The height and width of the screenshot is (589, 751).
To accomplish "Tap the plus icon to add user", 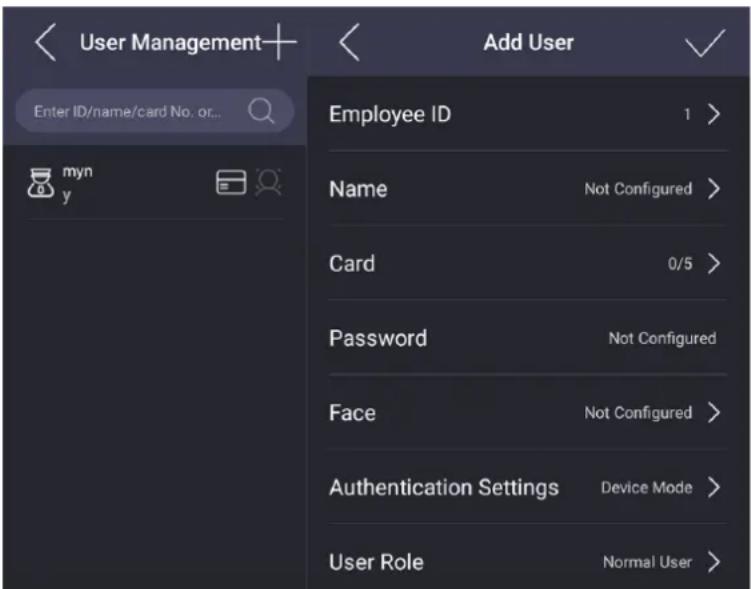I will [280, 42].
